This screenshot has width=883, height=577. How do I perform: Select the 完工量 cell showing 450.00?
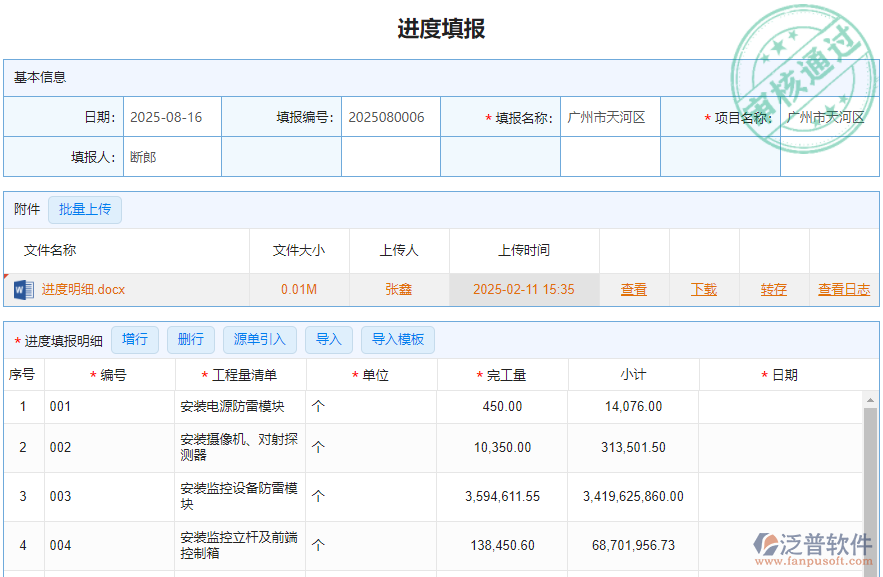click(503, 407)
